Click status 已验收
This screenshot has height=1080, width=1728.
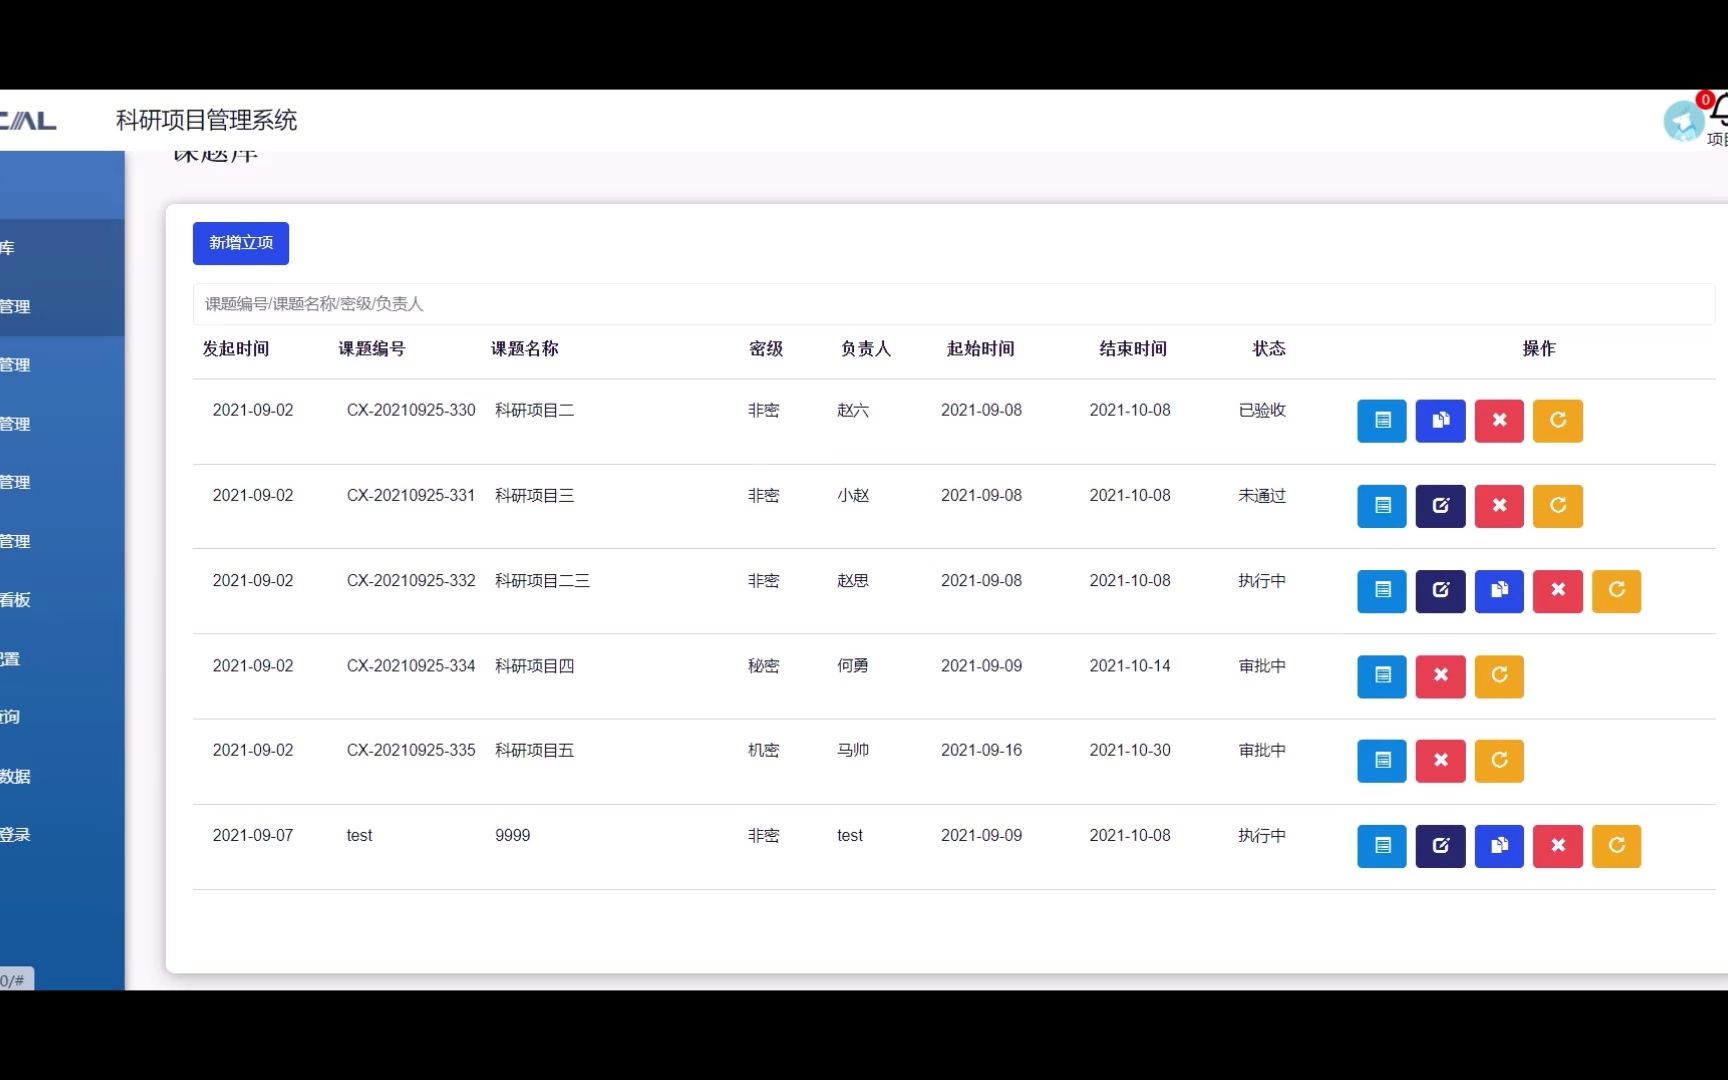pos(1262,410)
